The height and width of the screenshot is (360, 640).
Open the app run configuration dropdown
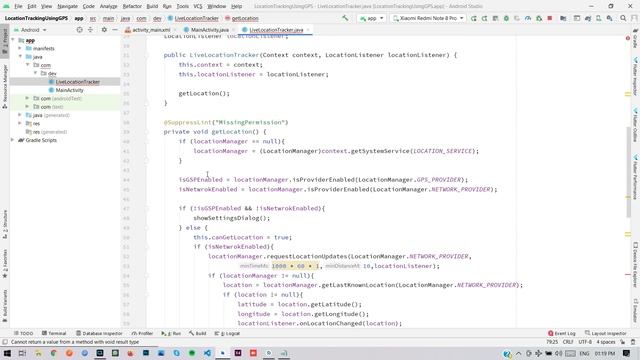[x=371, y=18]
